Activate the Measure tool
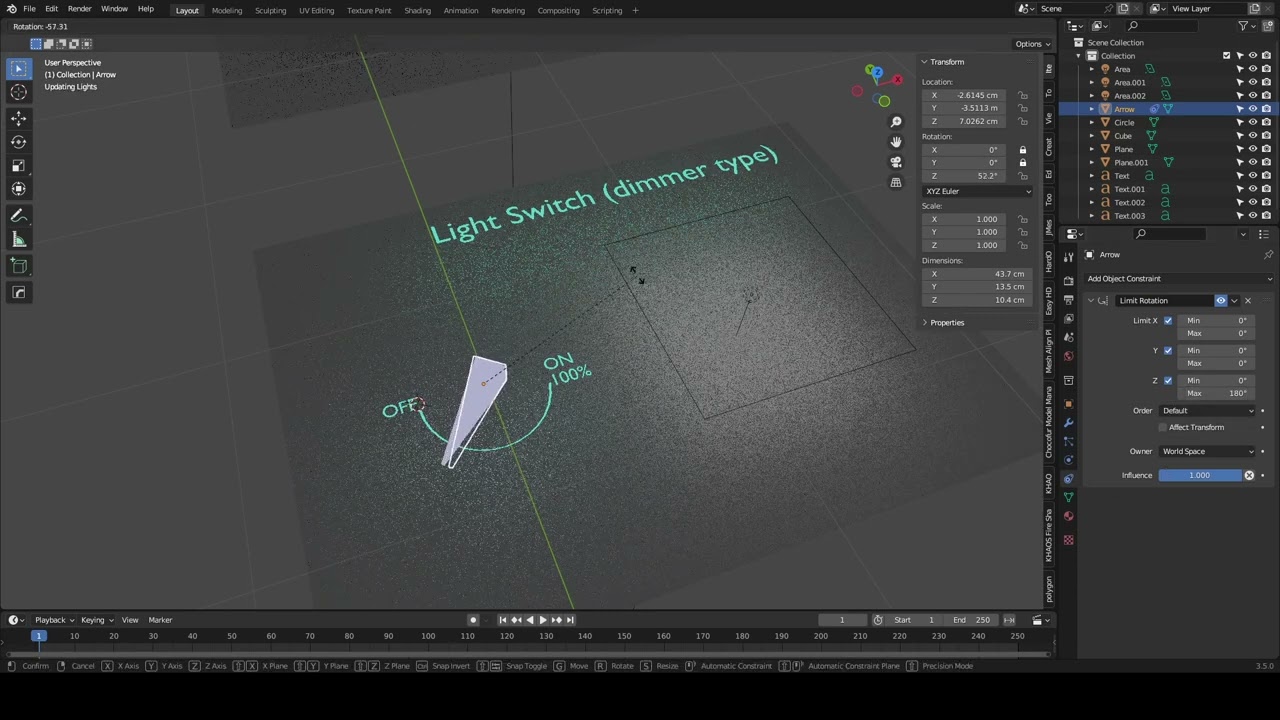Viewport: 1280px width, 720px height. (x=18, y=238)
